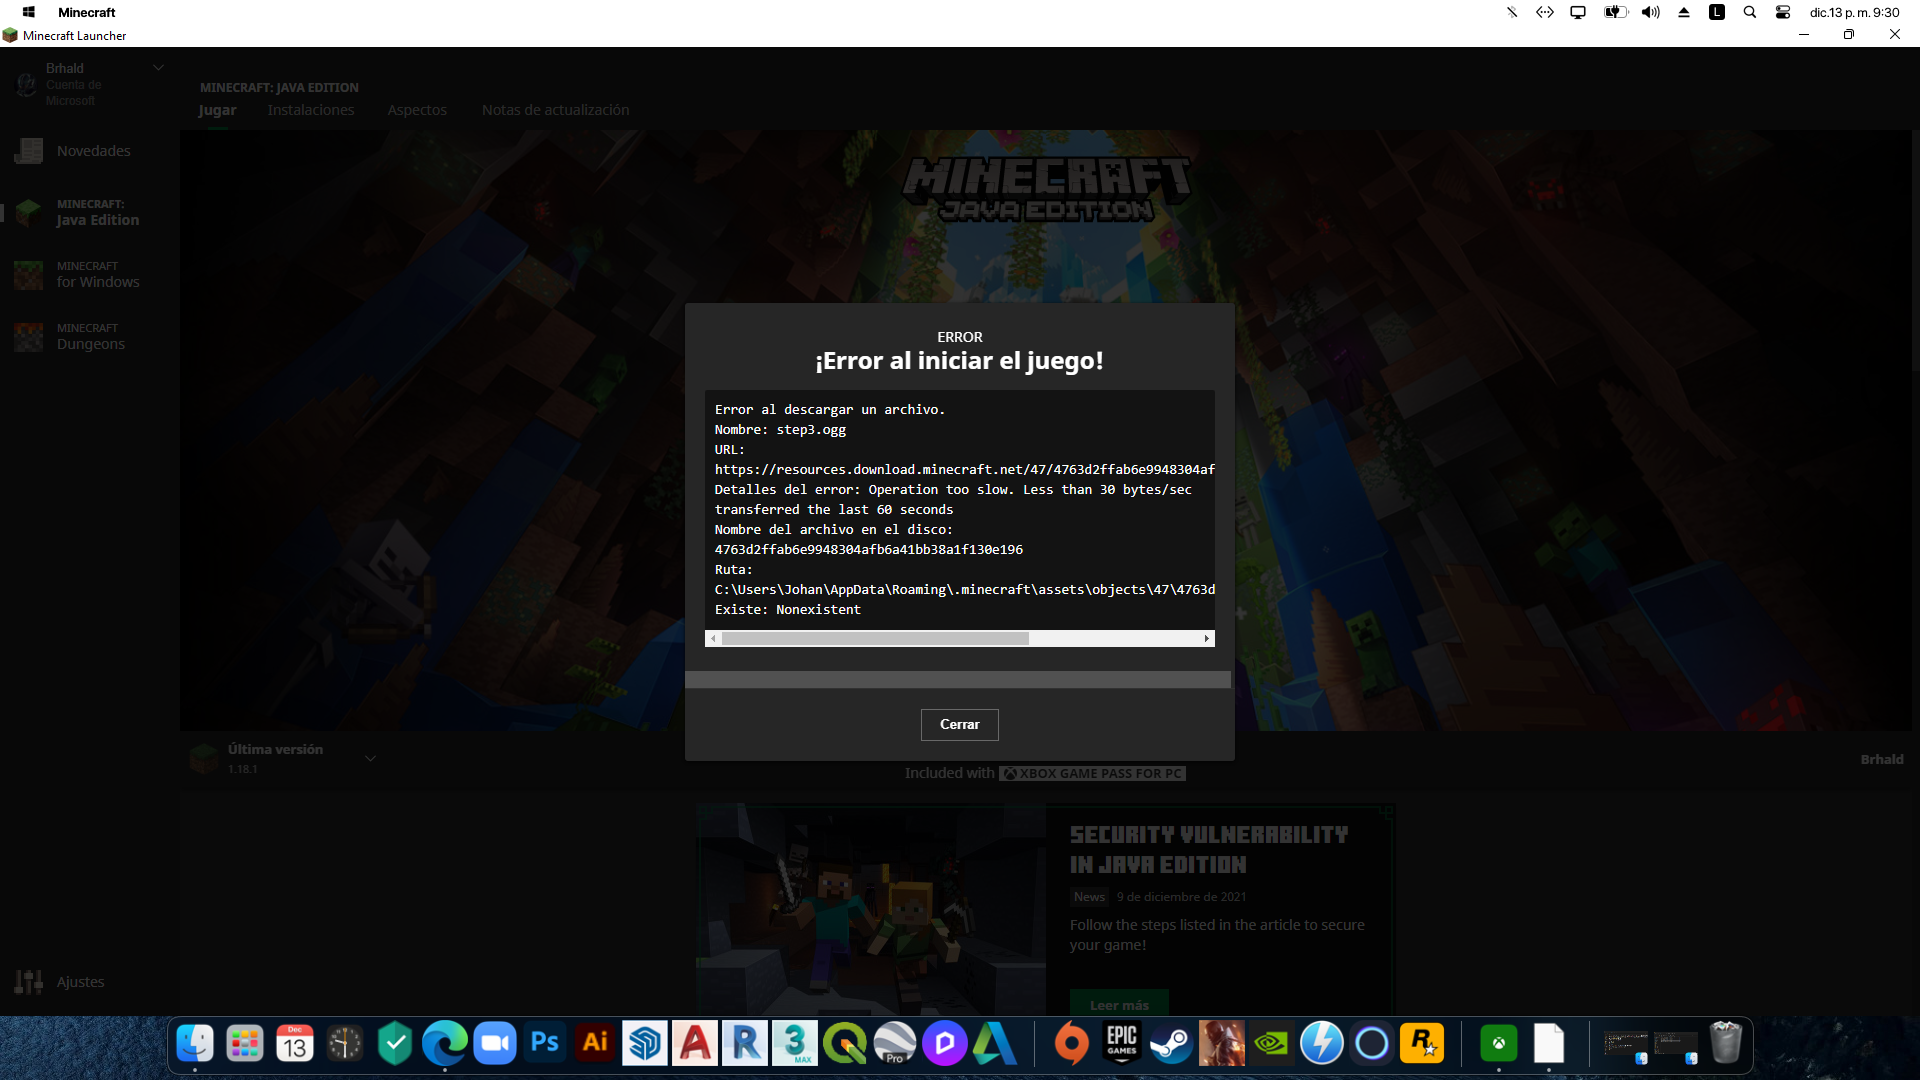Open Epic Games launcher in dock
Image resolution: width=1920 pixels, height=1080 pixels.
pos(1121,1044)
